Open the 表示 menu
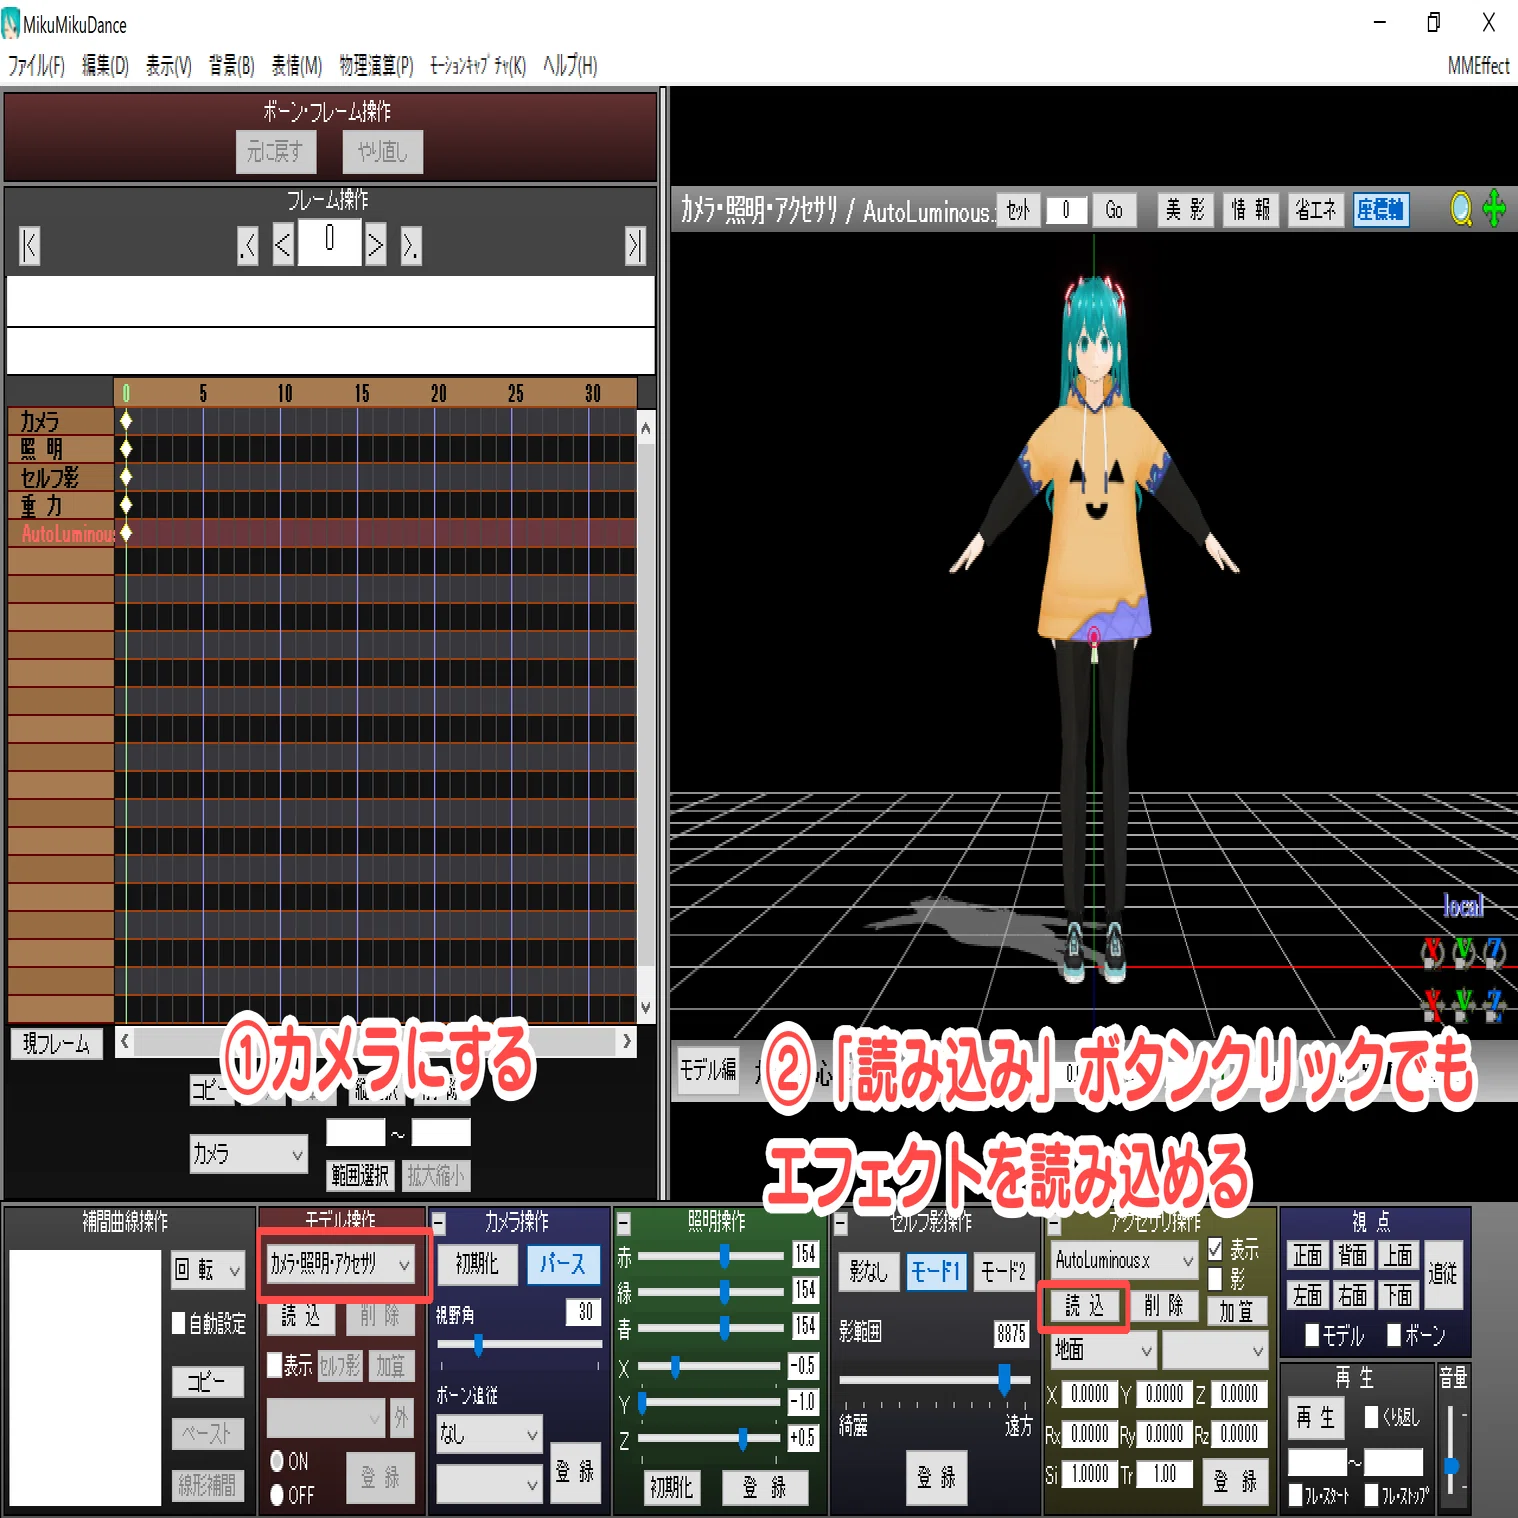This screenshot has width=1518, height=1518. click(x=168, y=66)
